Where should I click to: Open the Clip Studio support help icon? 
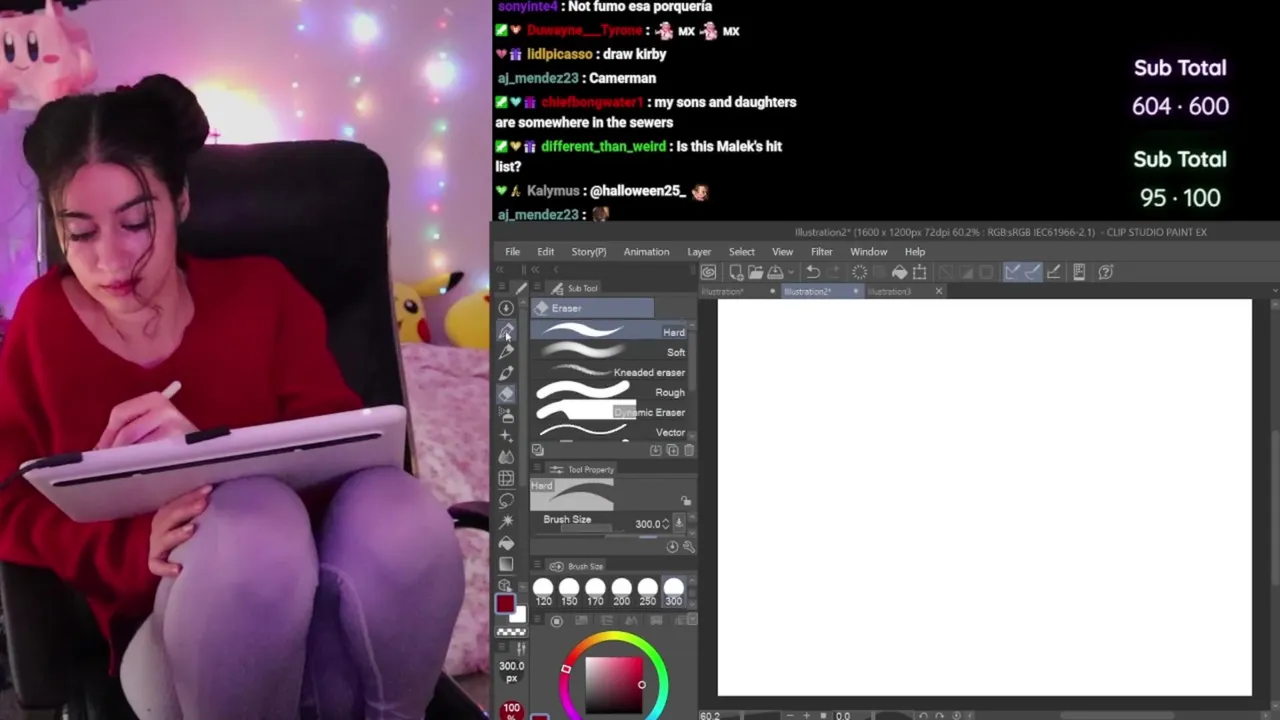(x=1106, y=272)
